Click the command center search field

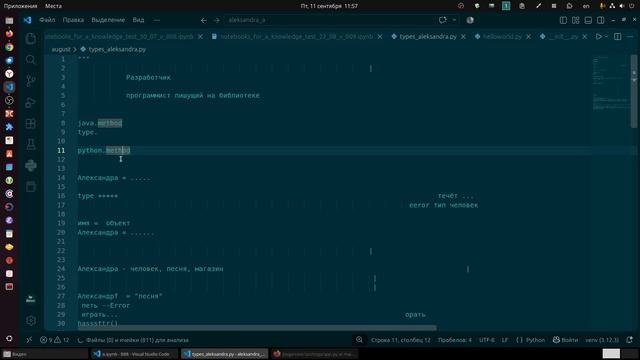click(x=330, y=20)
